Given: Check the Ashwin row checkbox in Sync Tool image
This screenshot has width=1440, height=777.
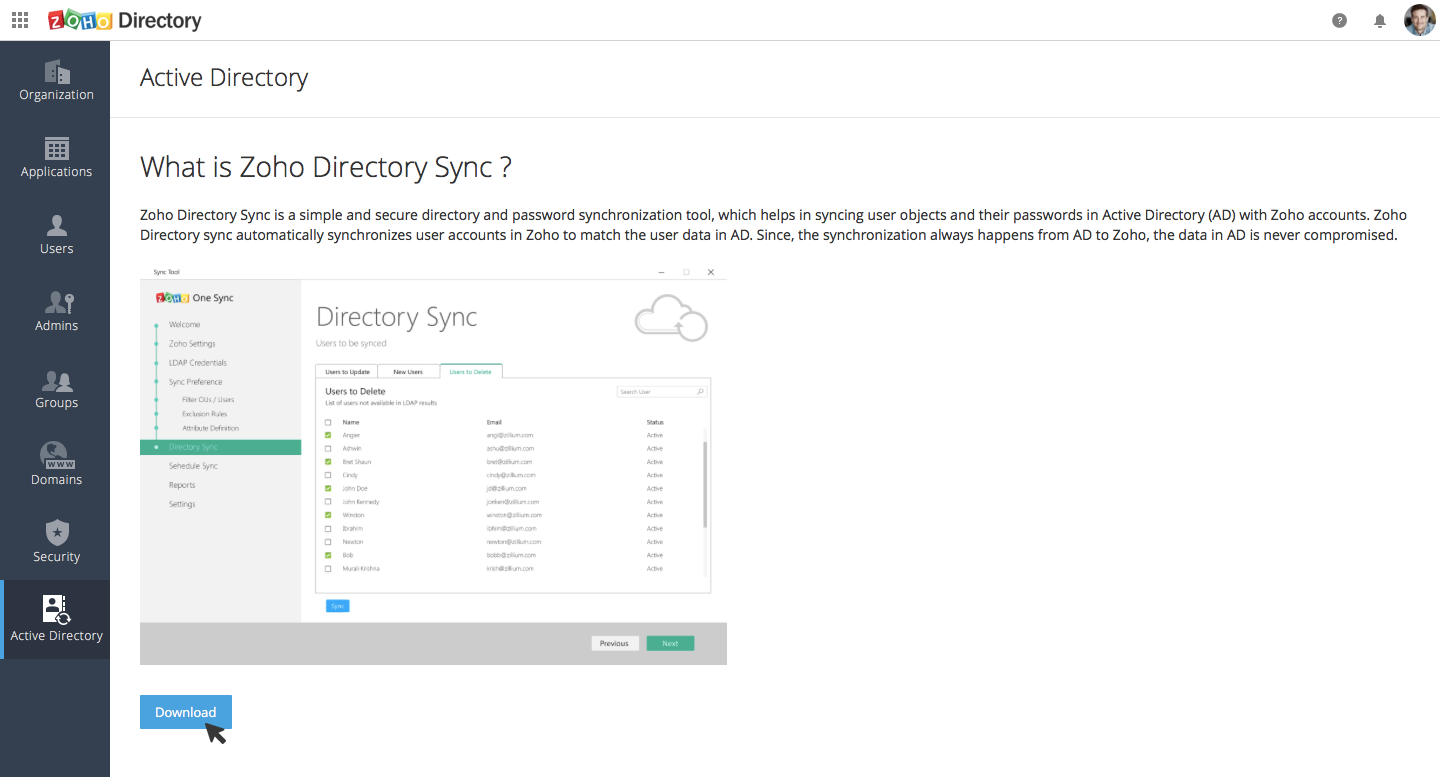Looking at the screenshot, I should 328,449.
